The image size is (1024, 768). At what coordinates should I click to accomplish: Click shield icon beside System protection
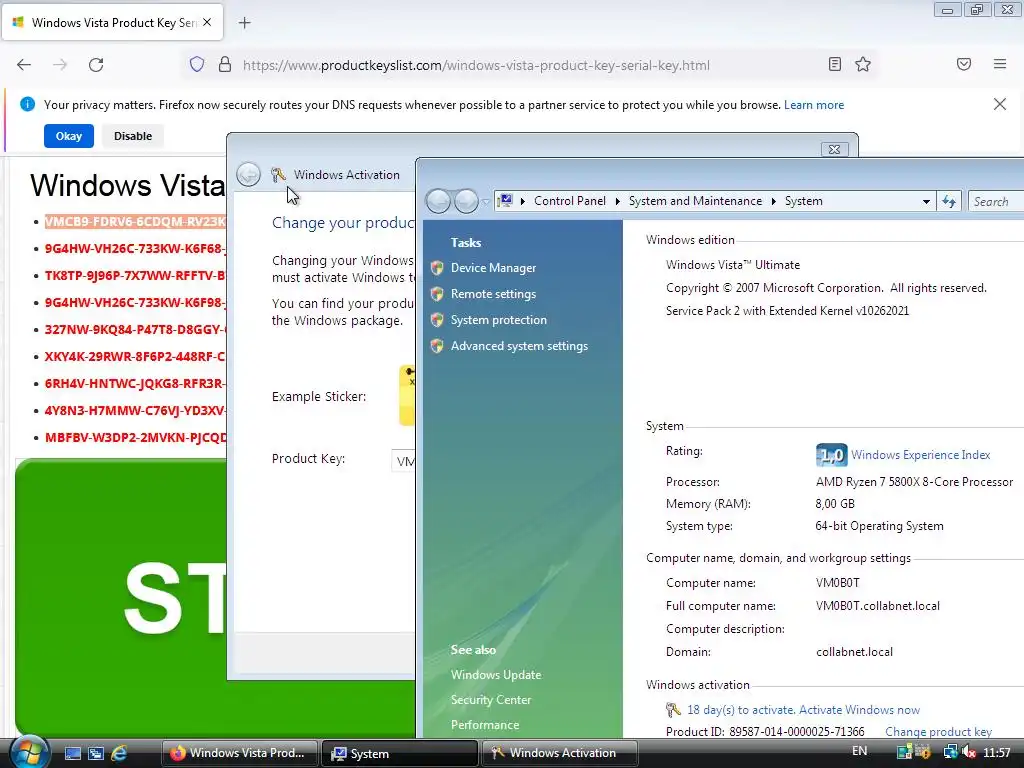(x=437, y=320)
